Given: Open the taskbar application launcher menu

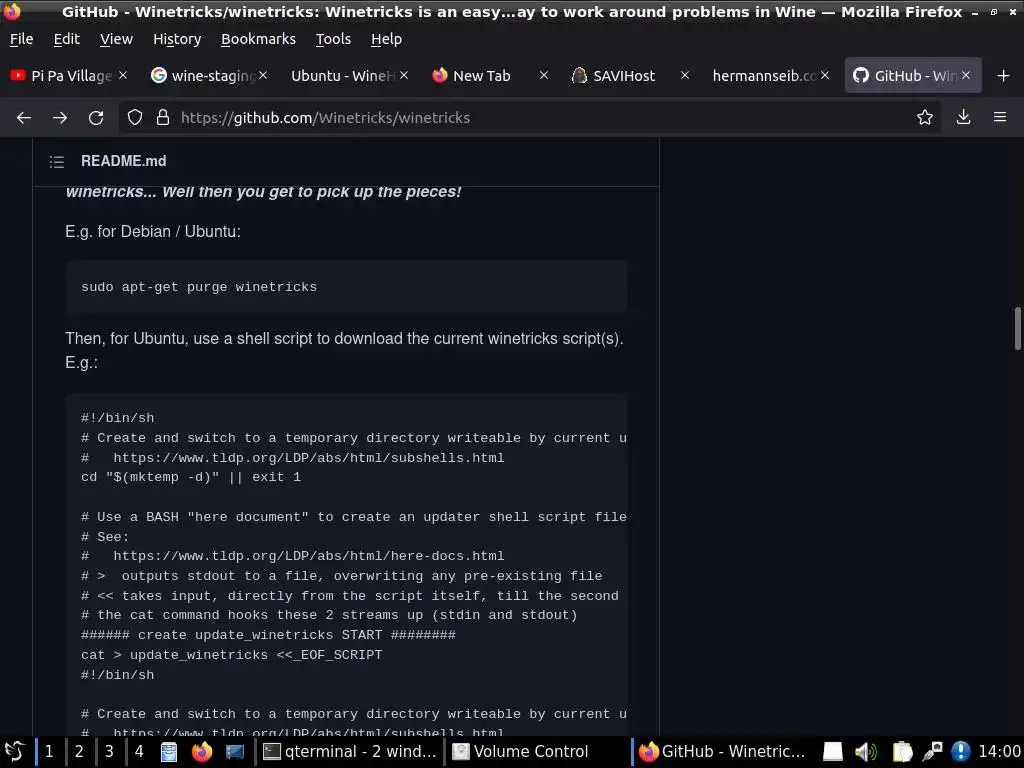Looking at the screenshot, I should coord(14,752).
